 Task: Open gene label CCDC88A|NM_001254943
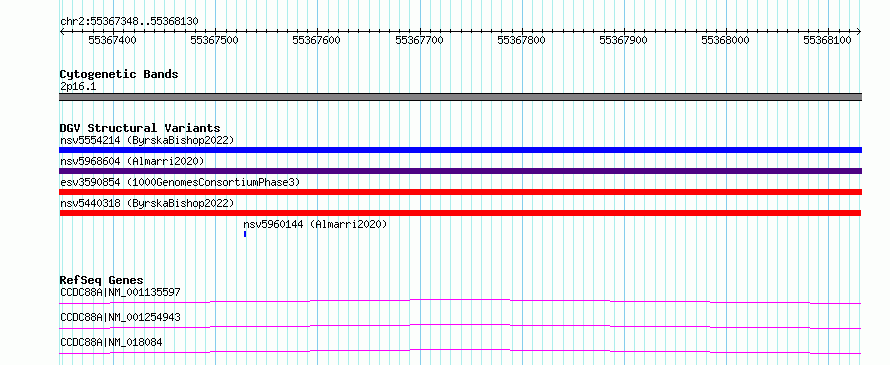click(120, 317)
